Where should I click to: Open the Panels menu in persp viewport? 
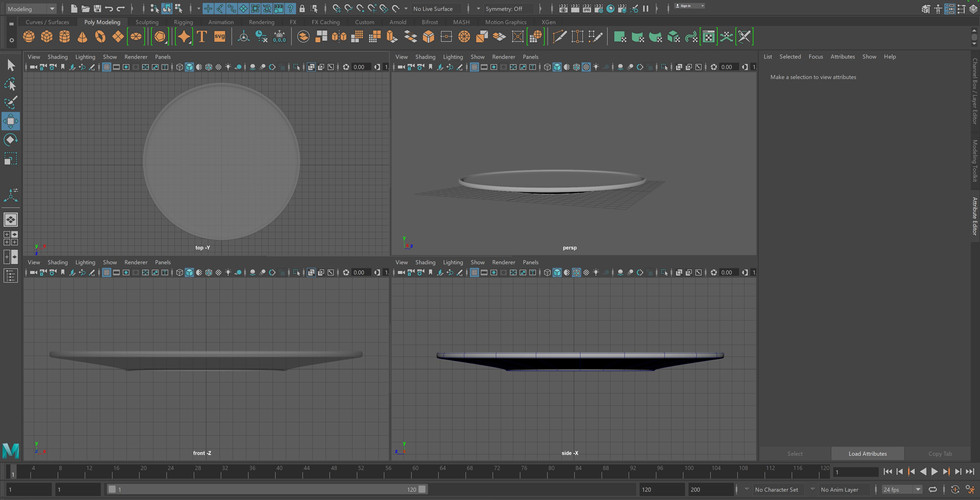coord(531,57)
